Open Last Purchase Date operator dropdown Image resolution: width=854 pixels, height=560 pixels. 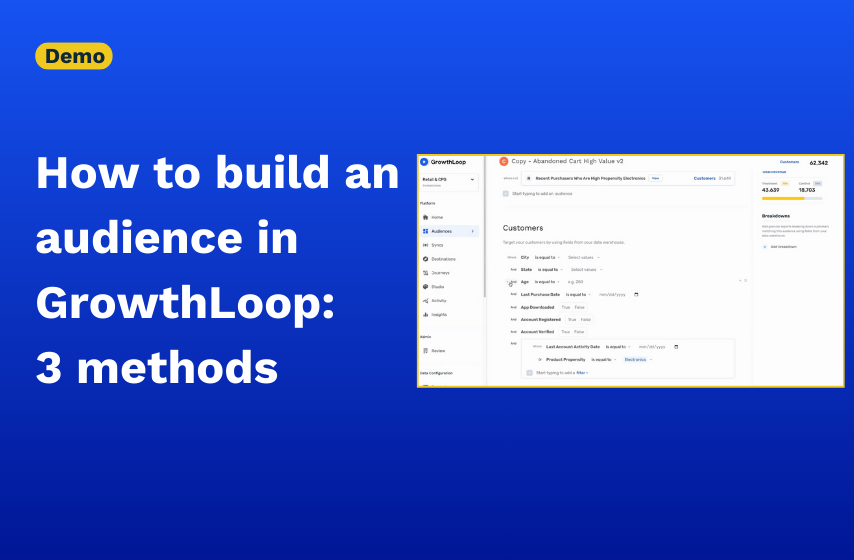[x=578, y=295]
